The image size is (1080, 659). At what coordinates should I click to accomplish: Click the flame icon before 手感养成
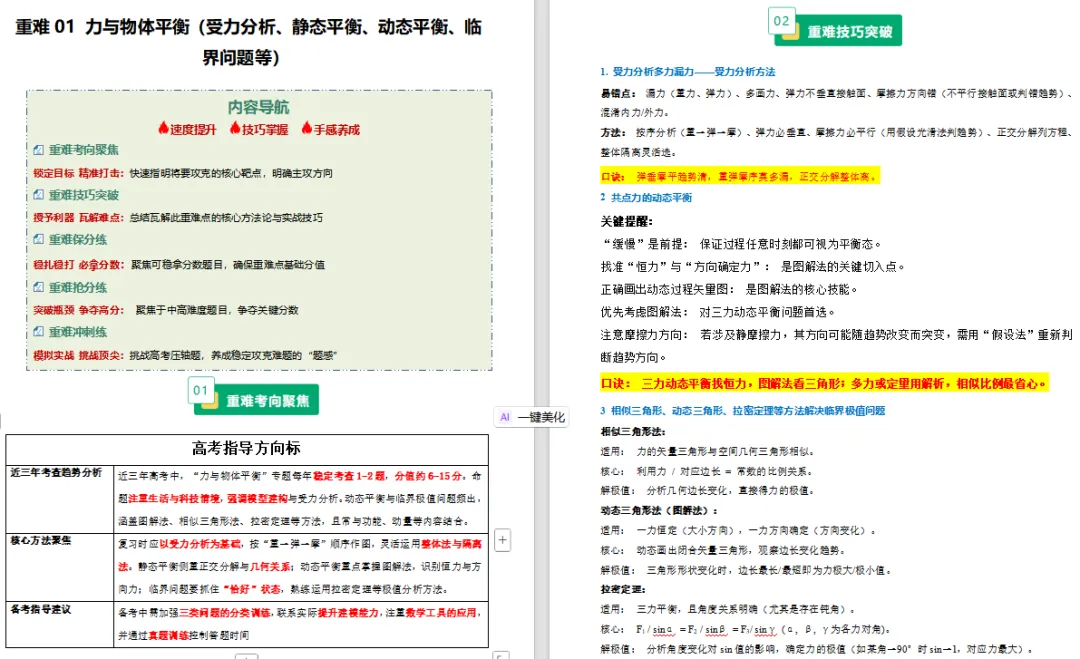pyautogui.click(x=307, y=128)
